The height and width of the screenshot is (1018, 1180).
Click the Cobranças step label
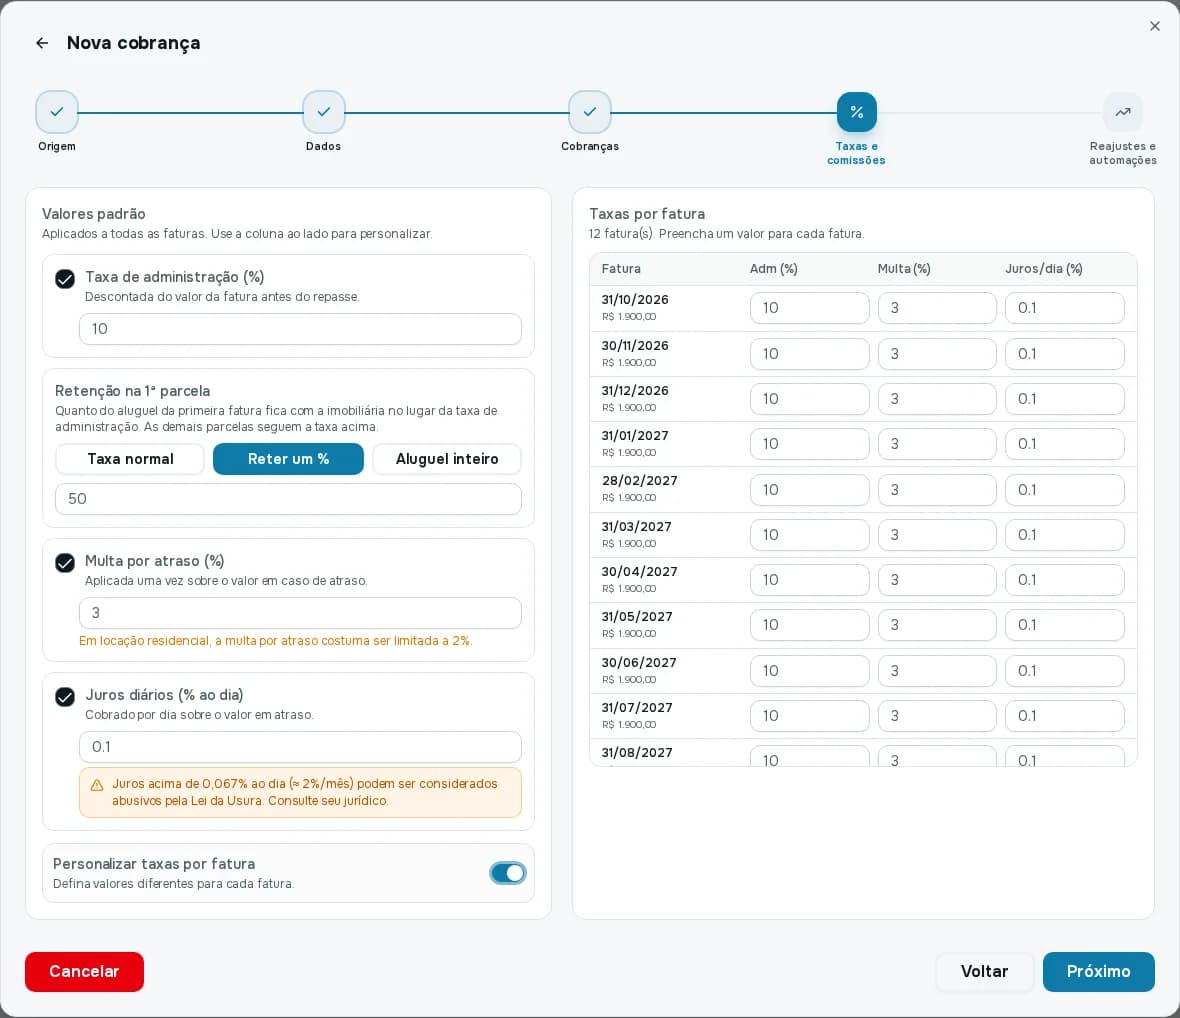[x=590, y=146]
